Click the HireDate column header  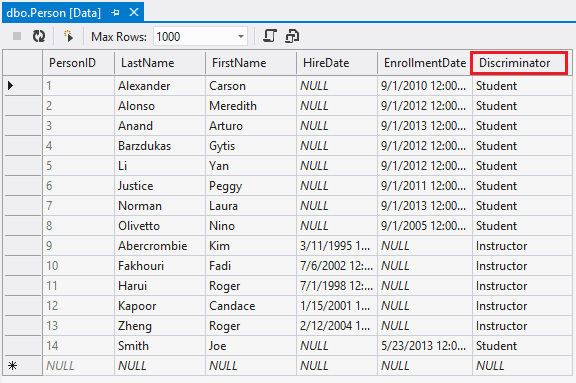point(337,63)
